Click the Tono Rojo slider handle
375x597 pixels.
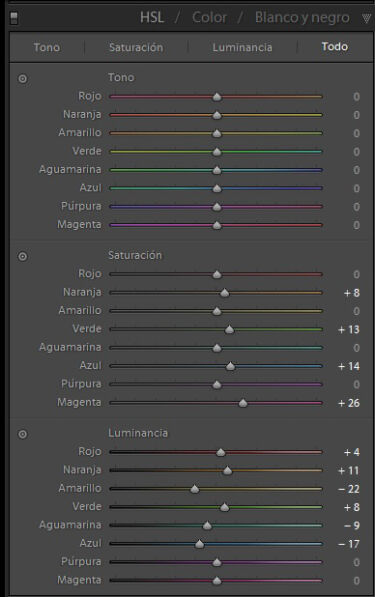click(217, 97)
